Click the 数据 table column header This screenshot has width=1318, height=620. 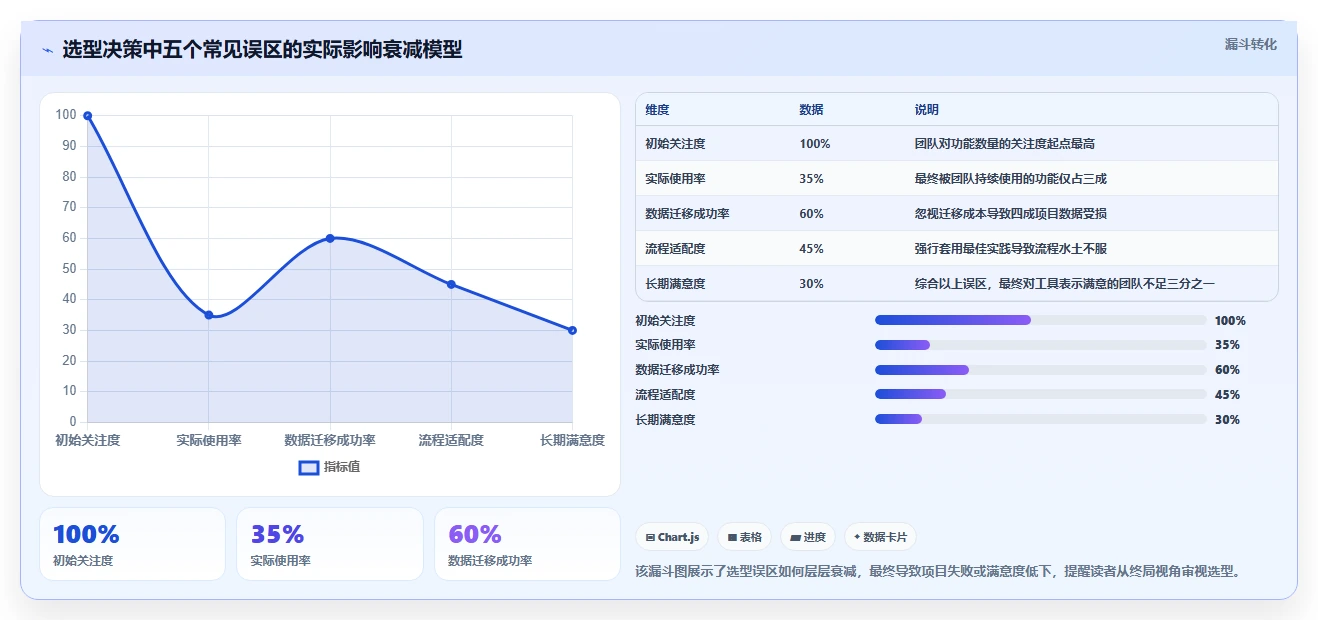tap(812, 110)
